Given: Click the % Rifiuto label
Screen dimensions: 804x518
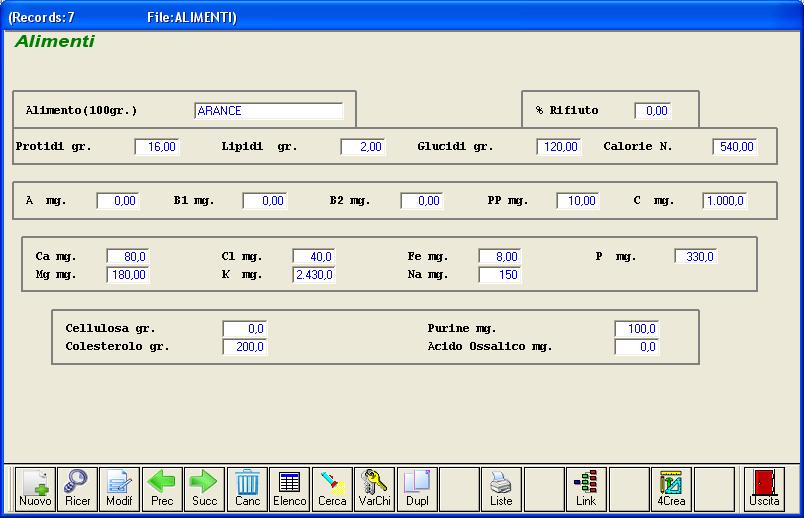Looking at the screenshot, I should pos(567,110).
